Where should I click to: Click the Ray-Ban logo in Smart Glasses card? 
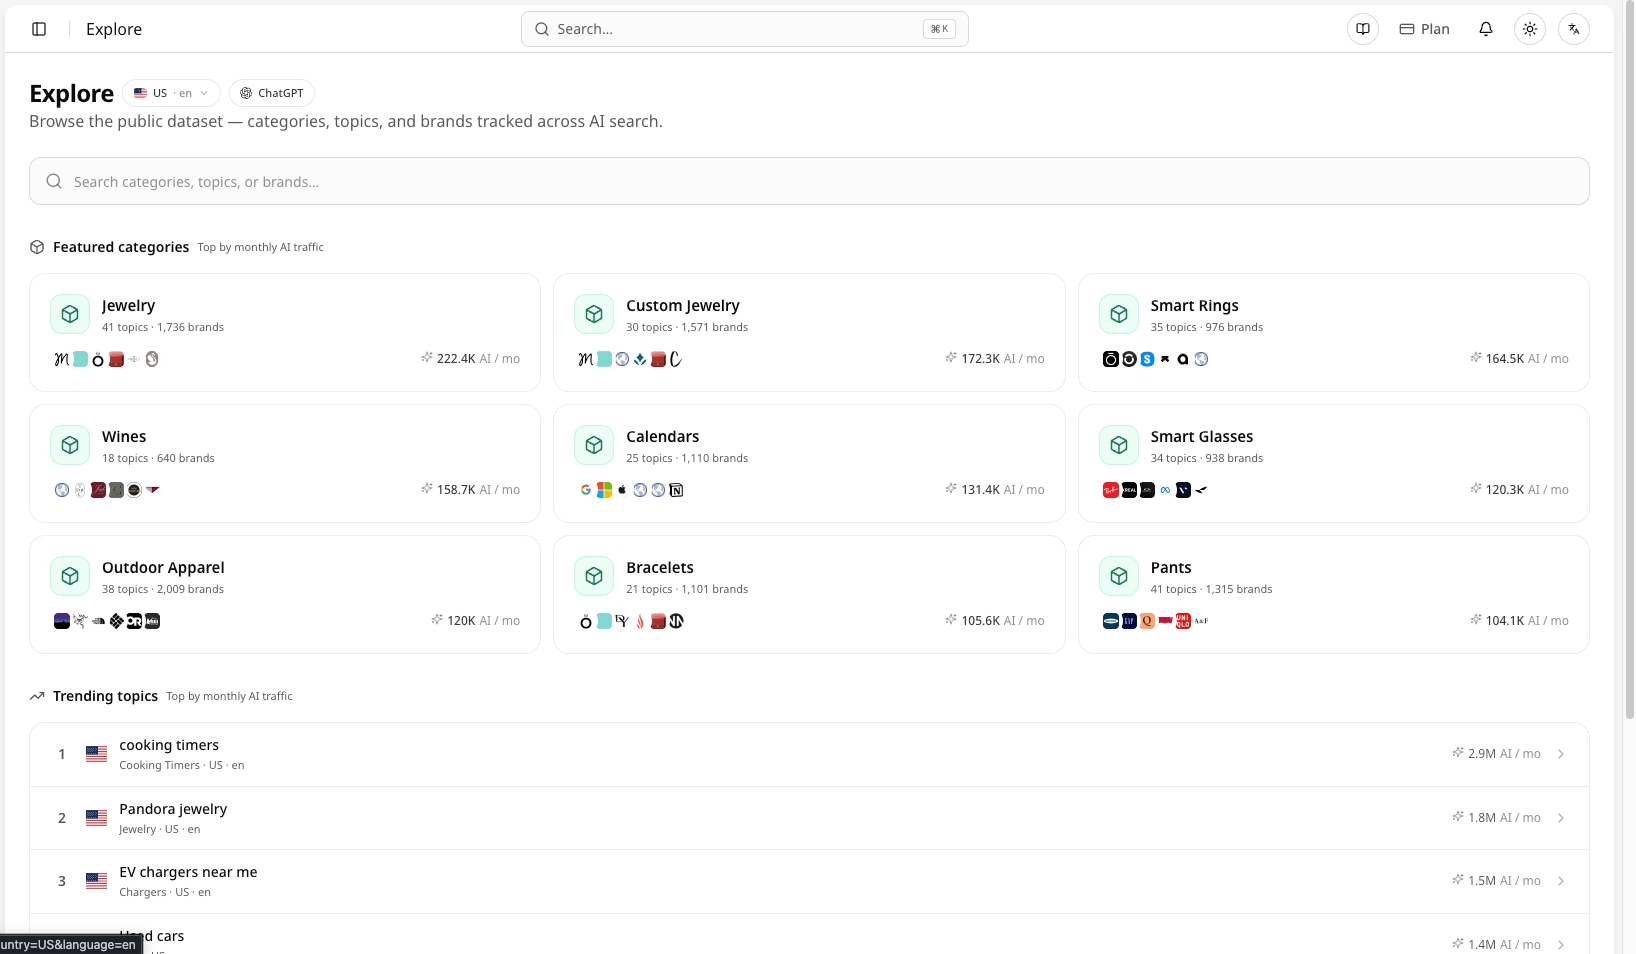(x=1111, y=490)
